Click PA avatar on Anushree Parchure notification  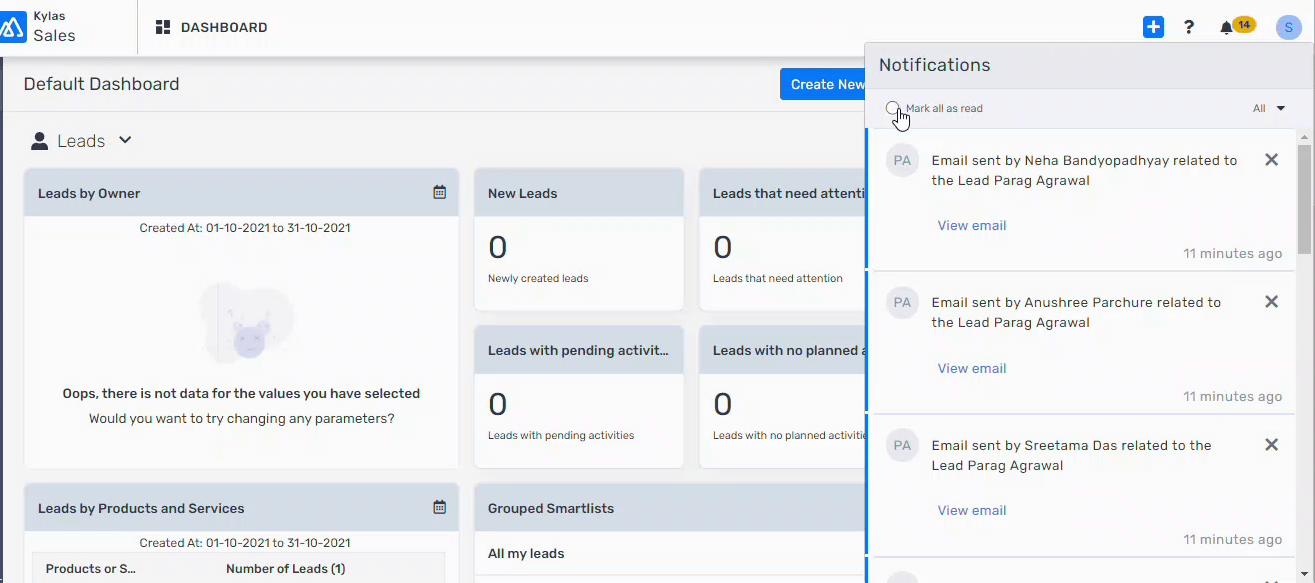pyautogui.click(x=903, y=302)
